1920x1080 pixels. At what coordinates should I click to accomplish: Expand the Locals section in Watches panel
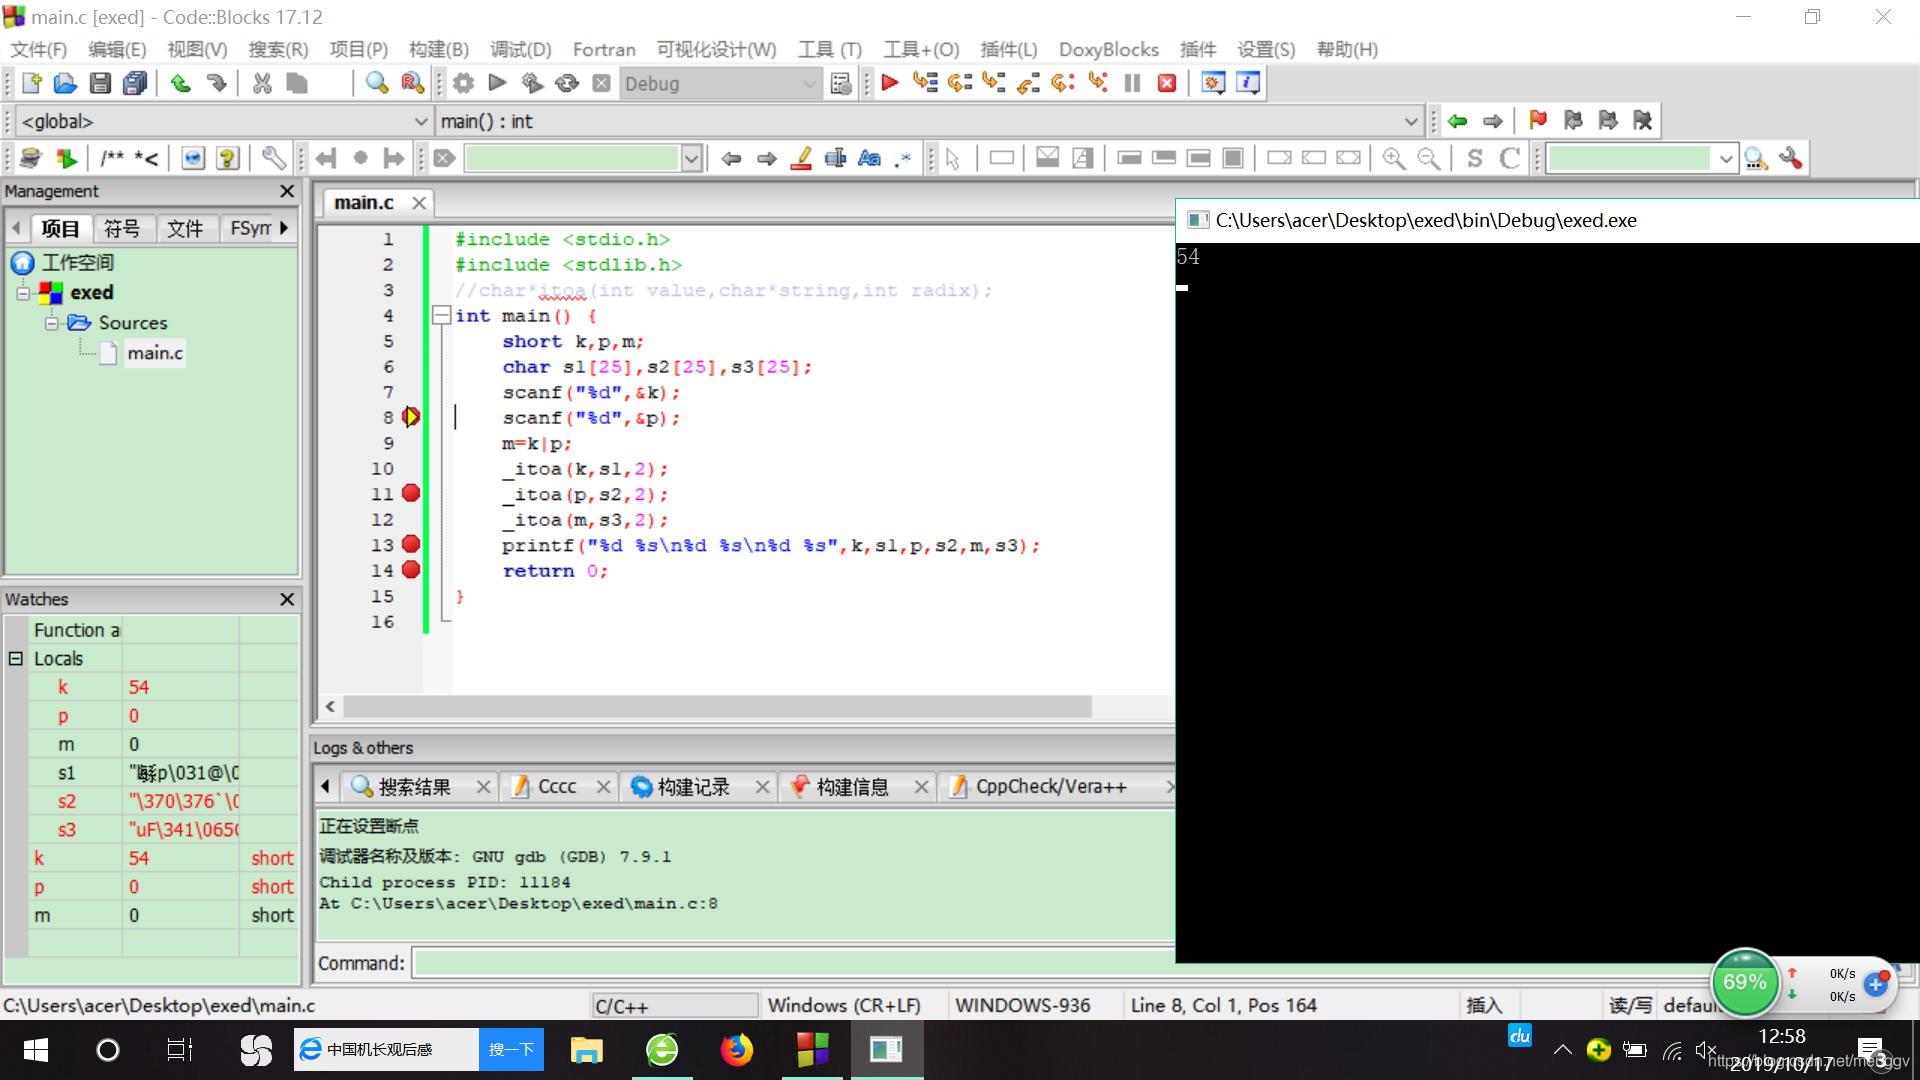16,658
